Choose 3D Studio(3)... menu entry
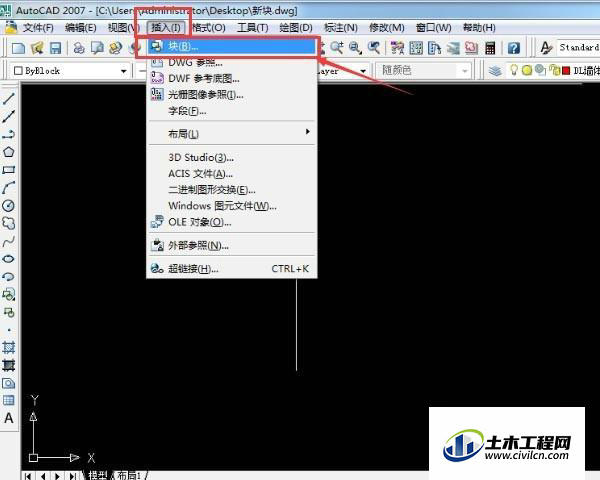The width and height of the screenshot is (600, 480). pyautogui.click(x=232, y=157)
